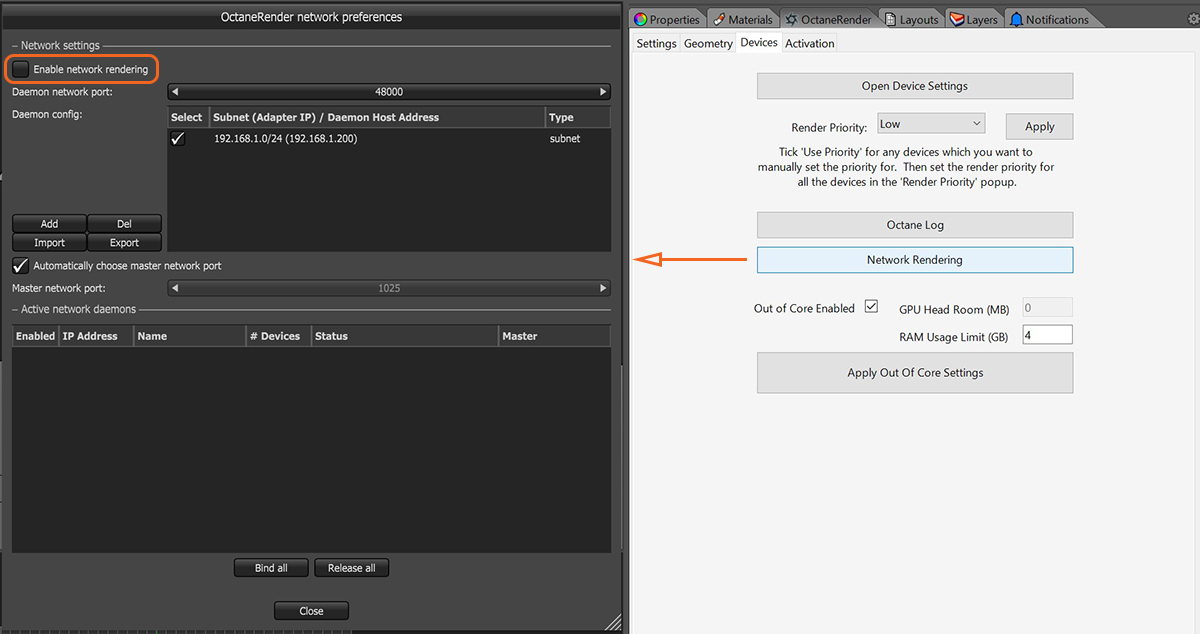This screenshot has height=634, width=1200.
Task: Click the OctaneRender gear icon on tab
Action: click(x=792, y=19)
